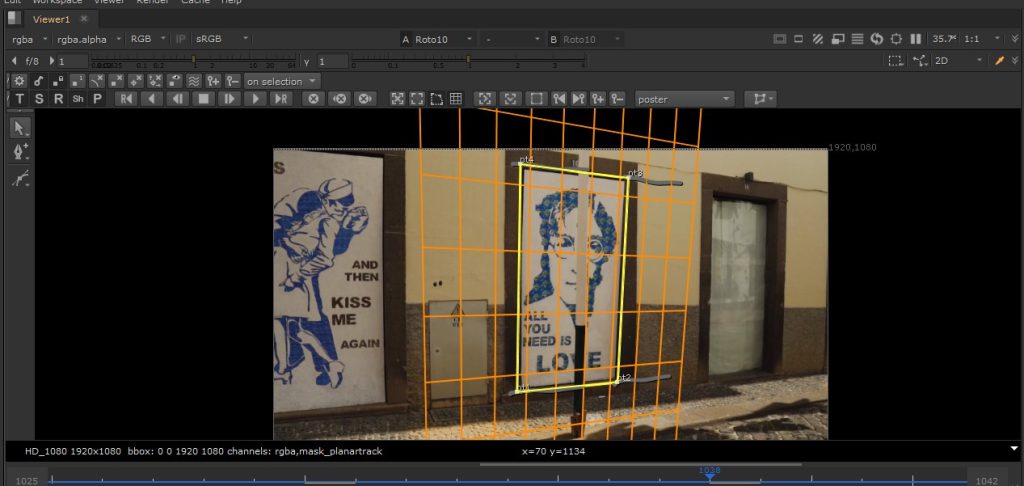1024x486 pixels.
Task: Click the gain value input field
Action: pos(72,61)
